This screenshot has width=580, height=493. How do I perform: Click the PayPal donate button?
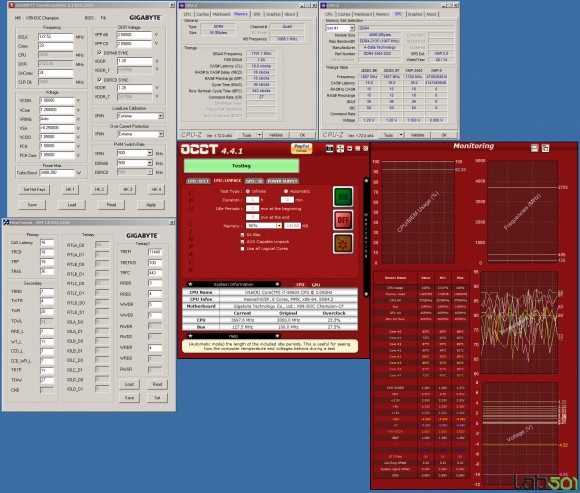301,148
